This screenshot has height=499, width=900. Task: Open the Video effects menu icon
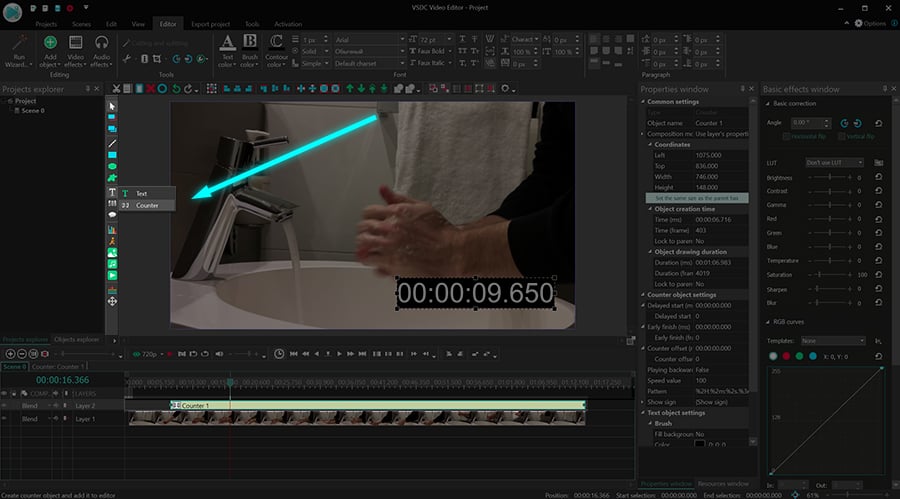pyautogui.click(x=76, y=43)
